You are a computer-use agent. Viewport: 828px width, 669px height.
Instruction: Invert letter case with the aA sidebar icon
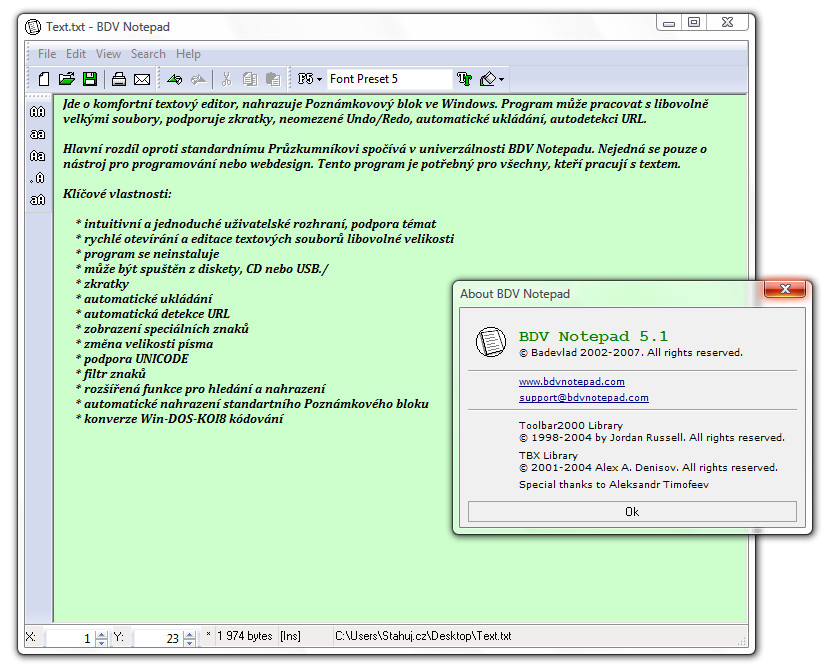point(37,200)
